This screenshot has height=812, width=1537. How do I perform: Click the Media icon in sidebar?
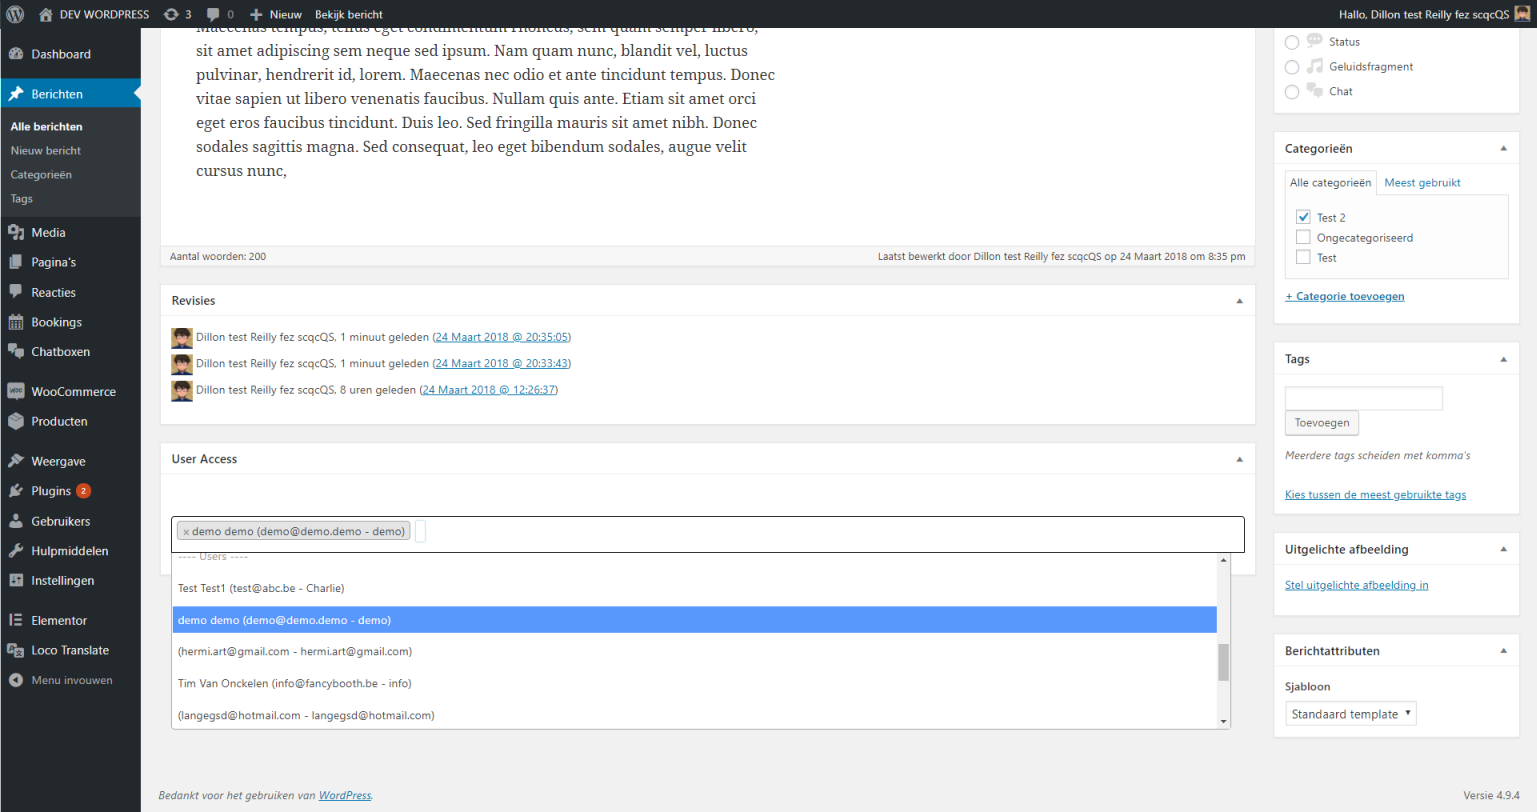tap(16, 232)
